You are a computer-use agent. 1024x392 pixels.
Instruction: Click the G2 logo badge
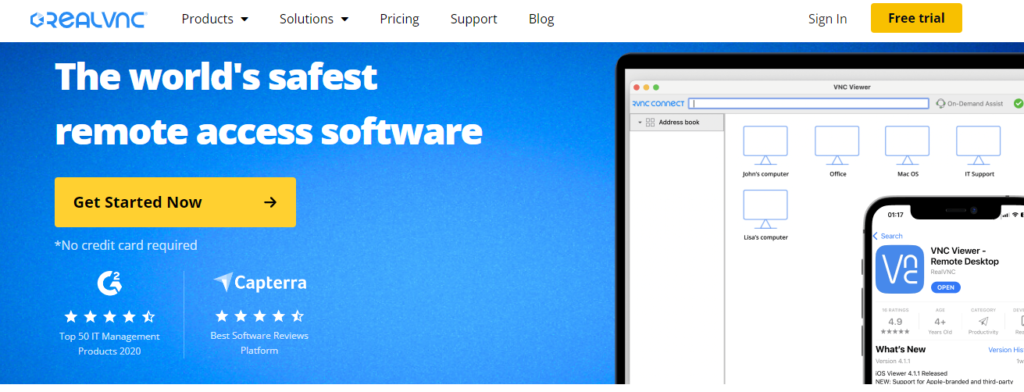[x=110, y=283]
